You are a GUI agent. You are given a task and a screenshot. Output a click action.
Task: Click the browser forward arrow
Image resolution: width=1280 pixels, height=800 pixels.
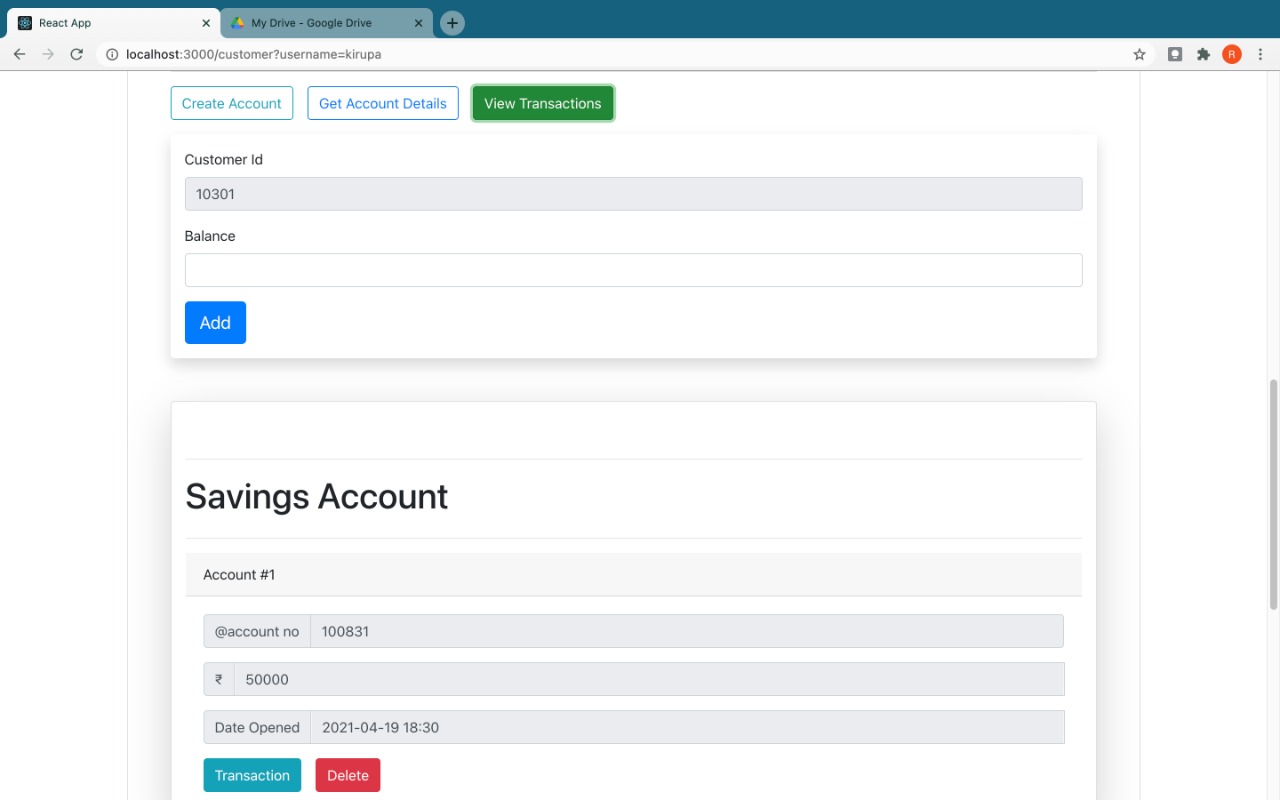[47, 54]
